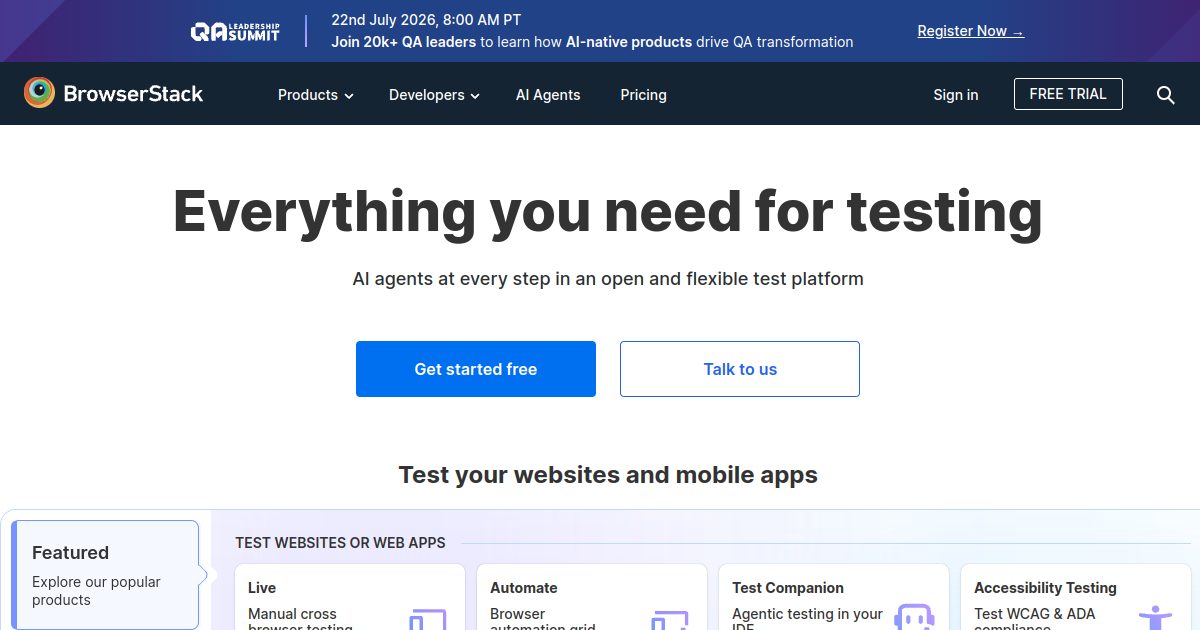1200x630 pixels.
Task: Select the Featured products tab
Action: pyautogui.click(x=105, y=575)
